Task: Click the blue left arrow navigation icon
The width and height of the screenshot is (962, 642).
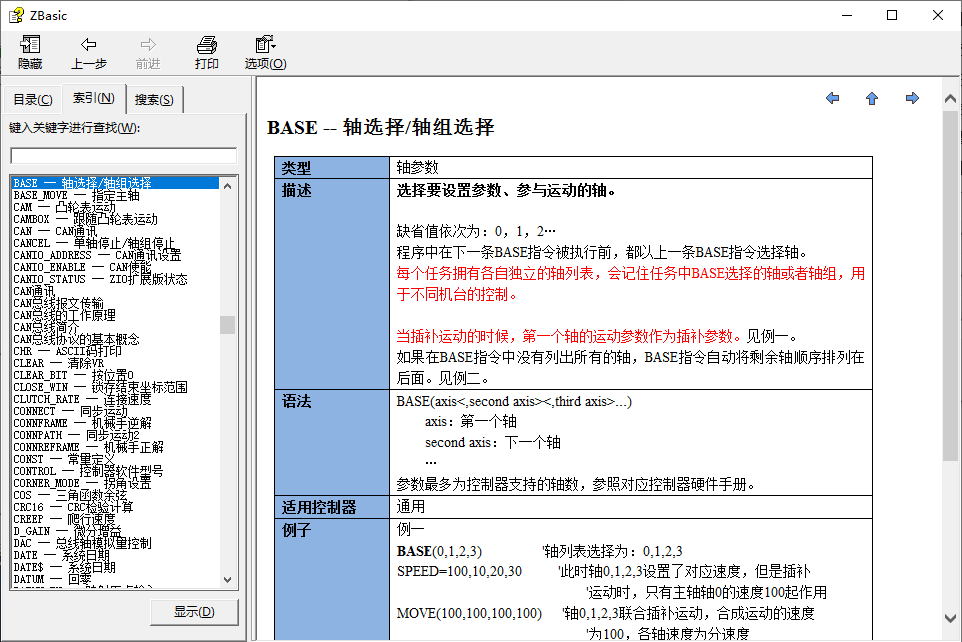Action: (x=833, y=98)
